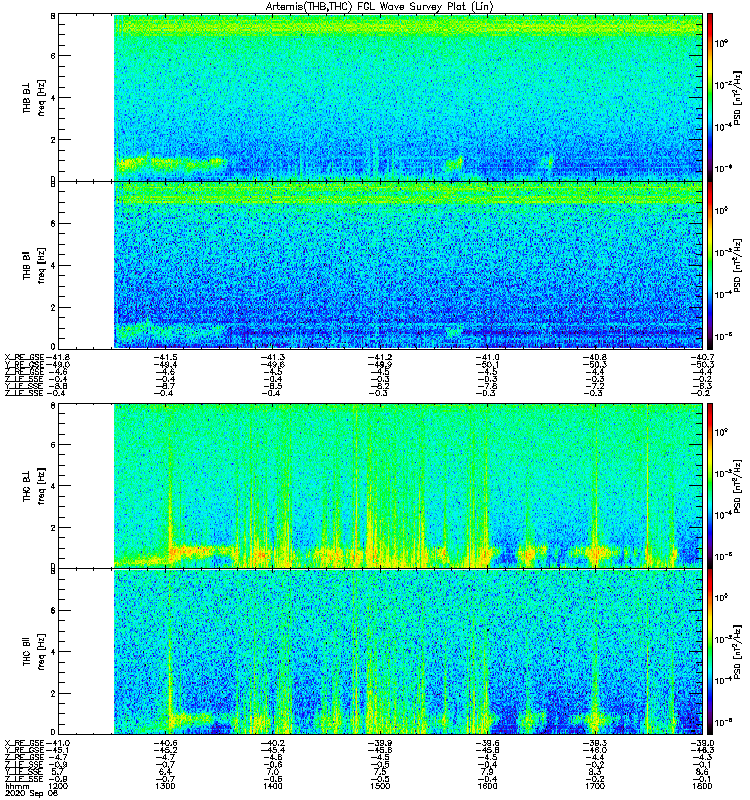
Task: Click the 'PSD [nT²/Hz]' label of THB B⊥ color bar
Action: 737,97
